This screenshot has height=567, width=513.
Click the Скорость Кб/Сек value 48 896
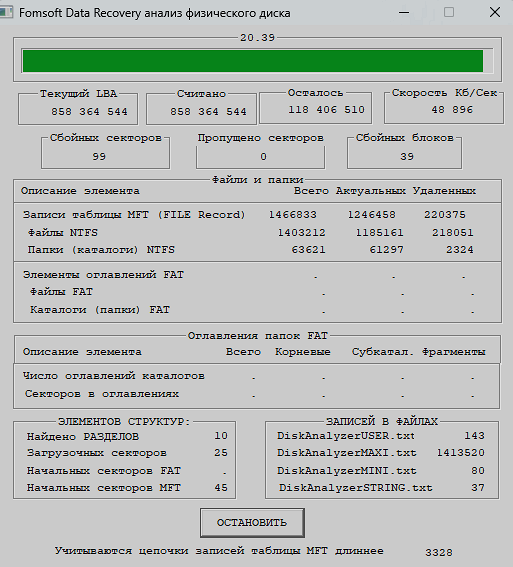pos(452,110)
